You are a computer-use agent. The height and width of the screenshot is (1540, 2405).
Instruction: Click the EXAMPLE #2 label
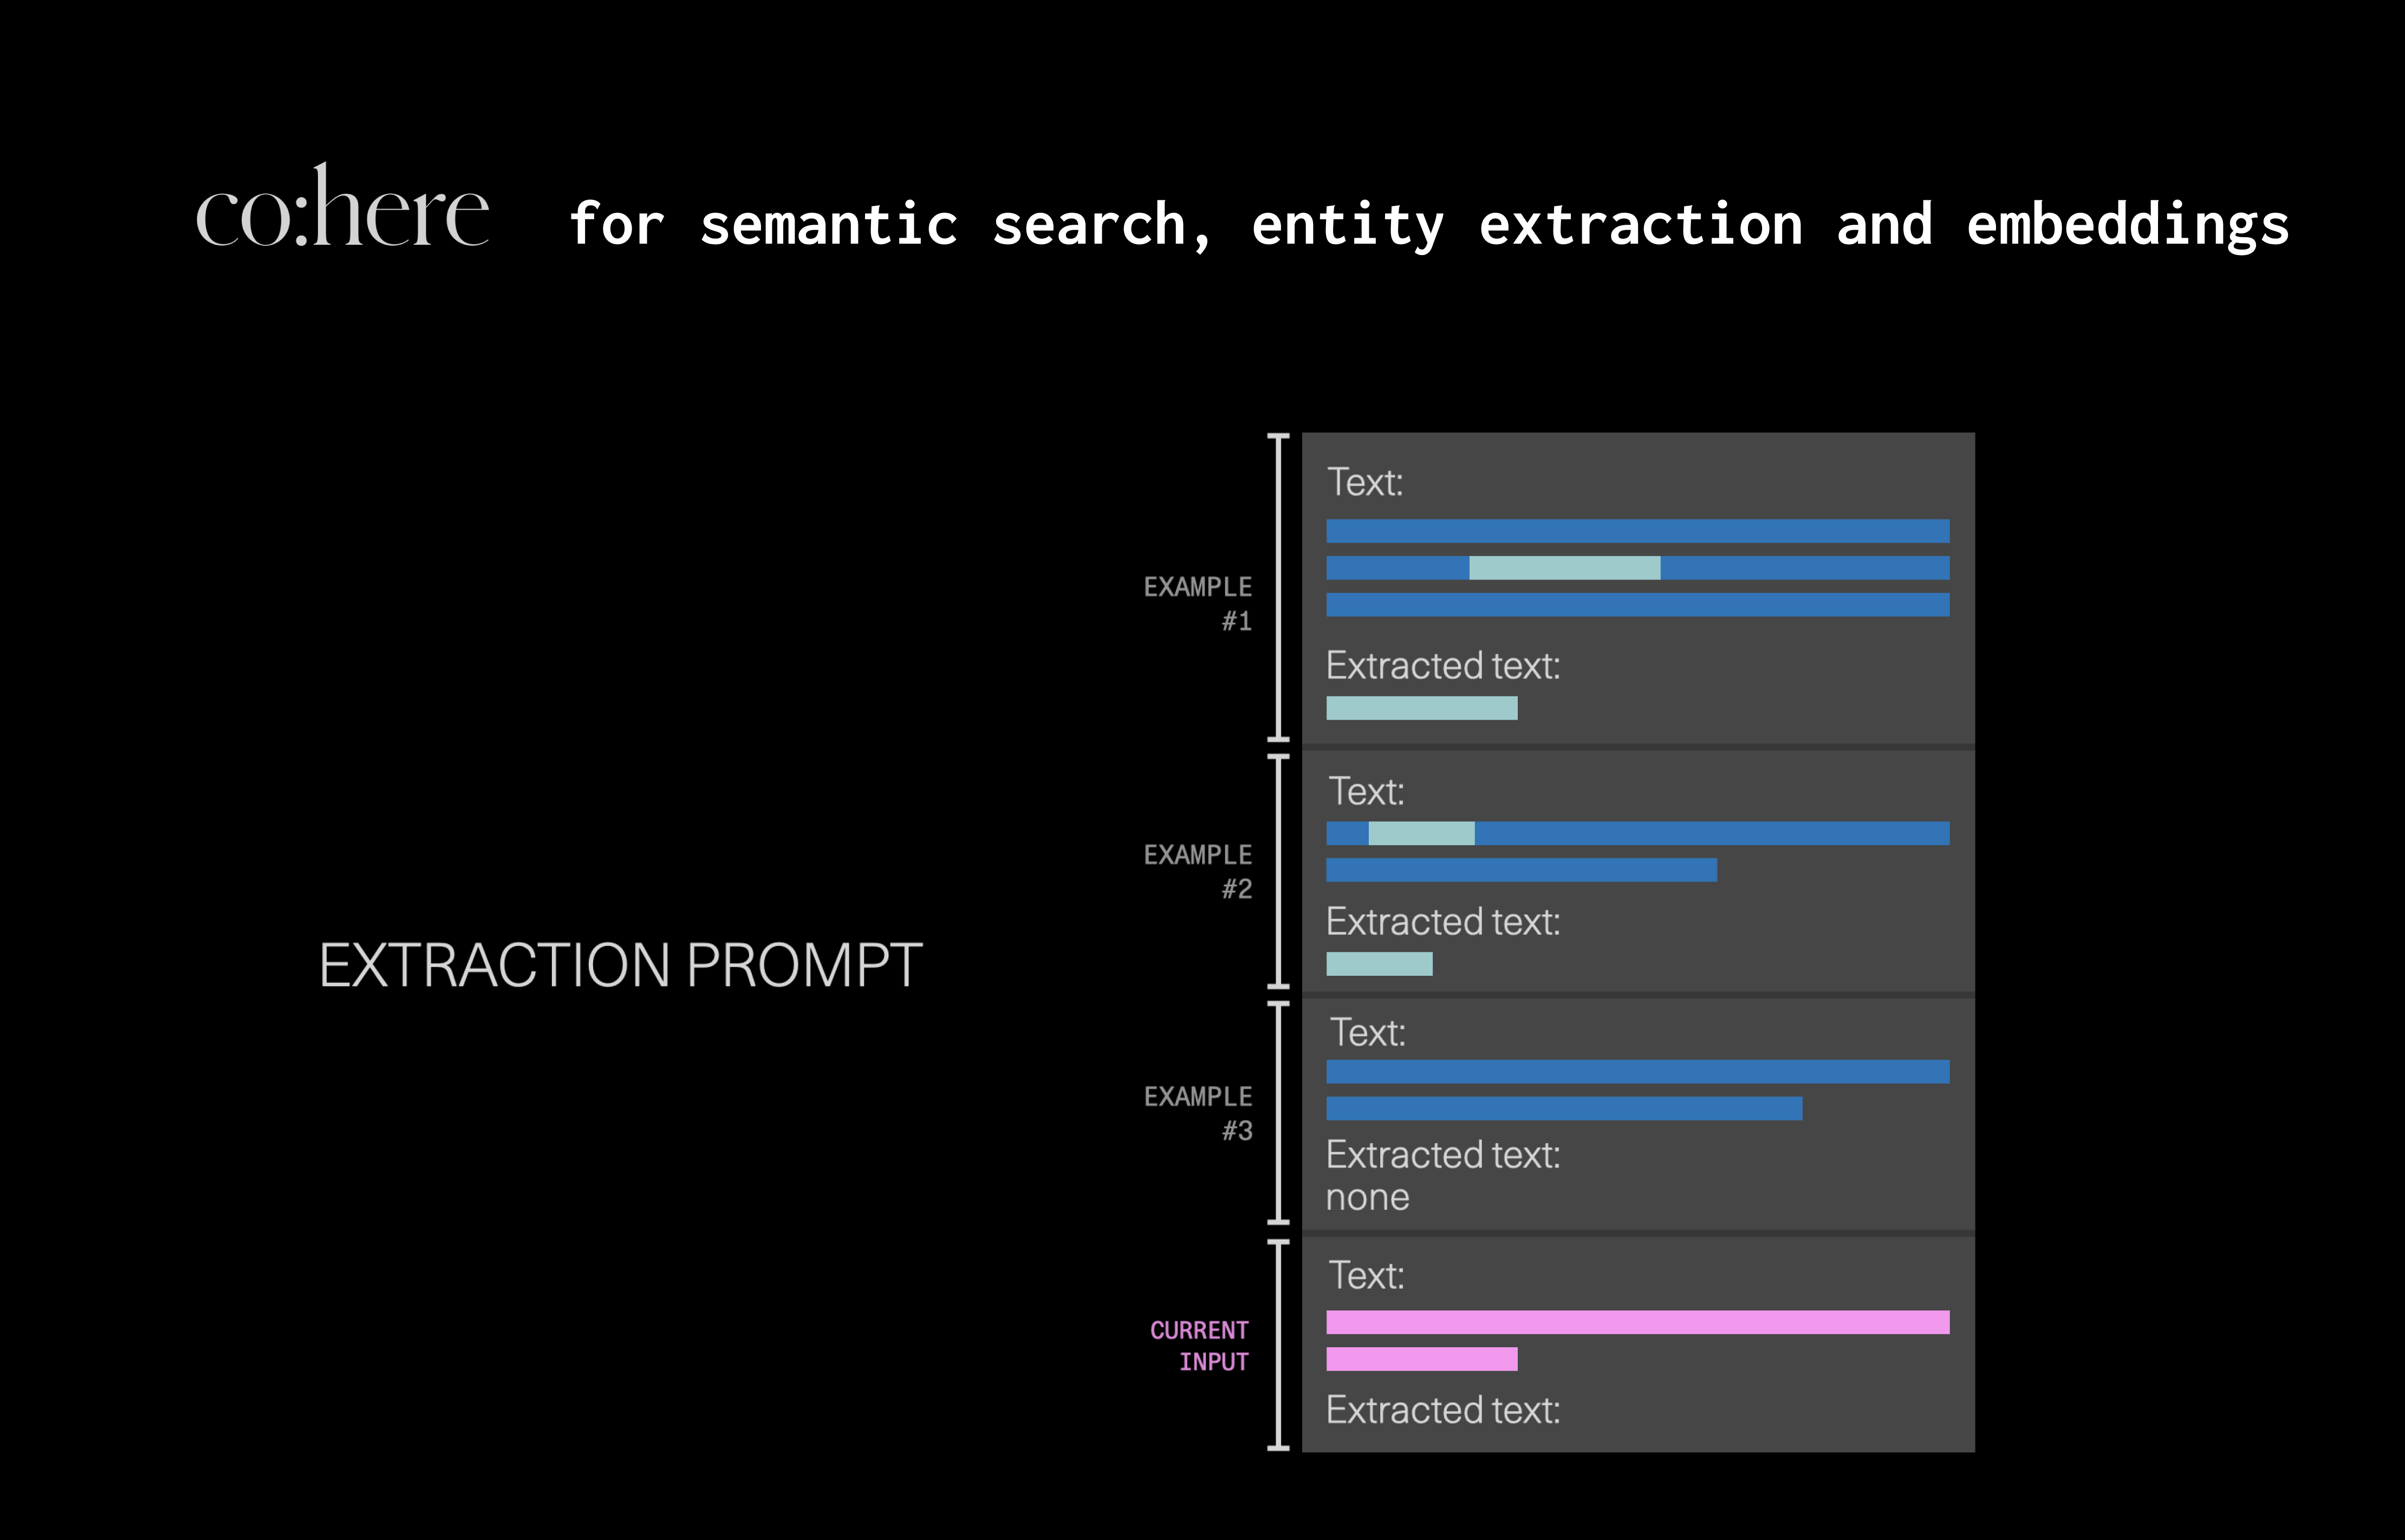pyautogui.click(x=1198, y=871)
